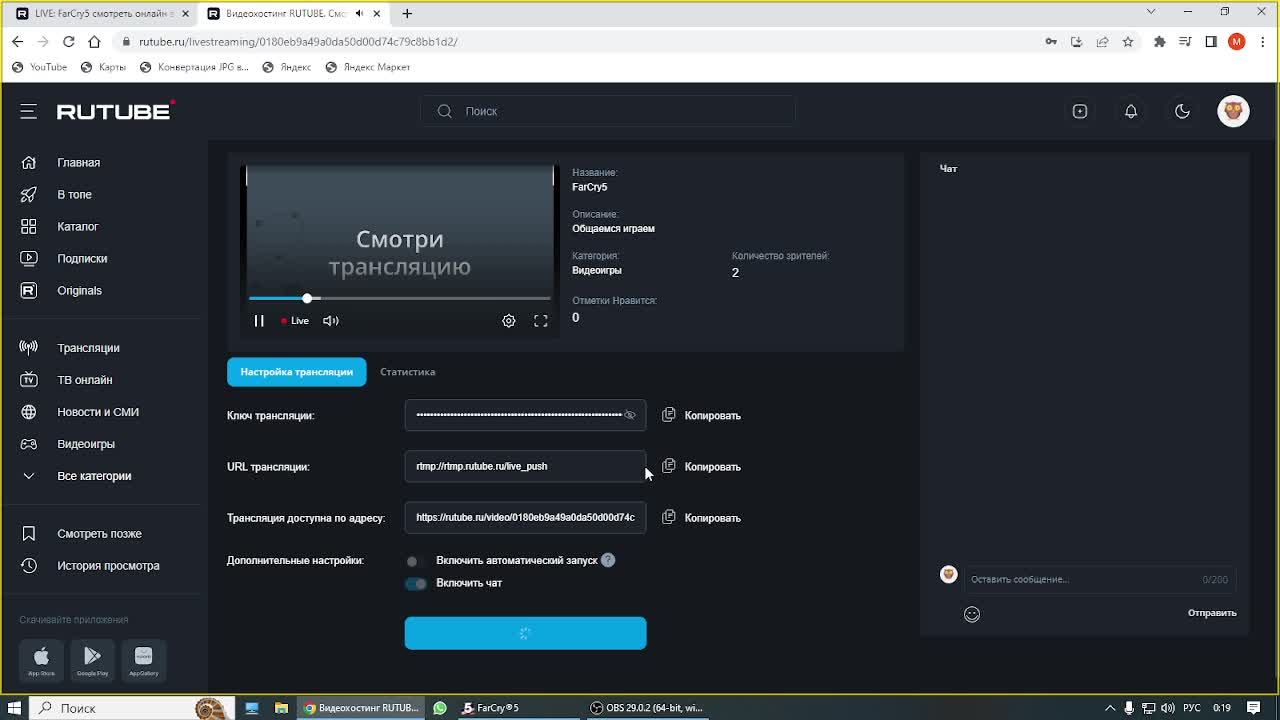The width and height of the screenshot is (1280, 720).
Task: Click the App Store download badge
Action: pyautogui.click(x=41, y=659)
